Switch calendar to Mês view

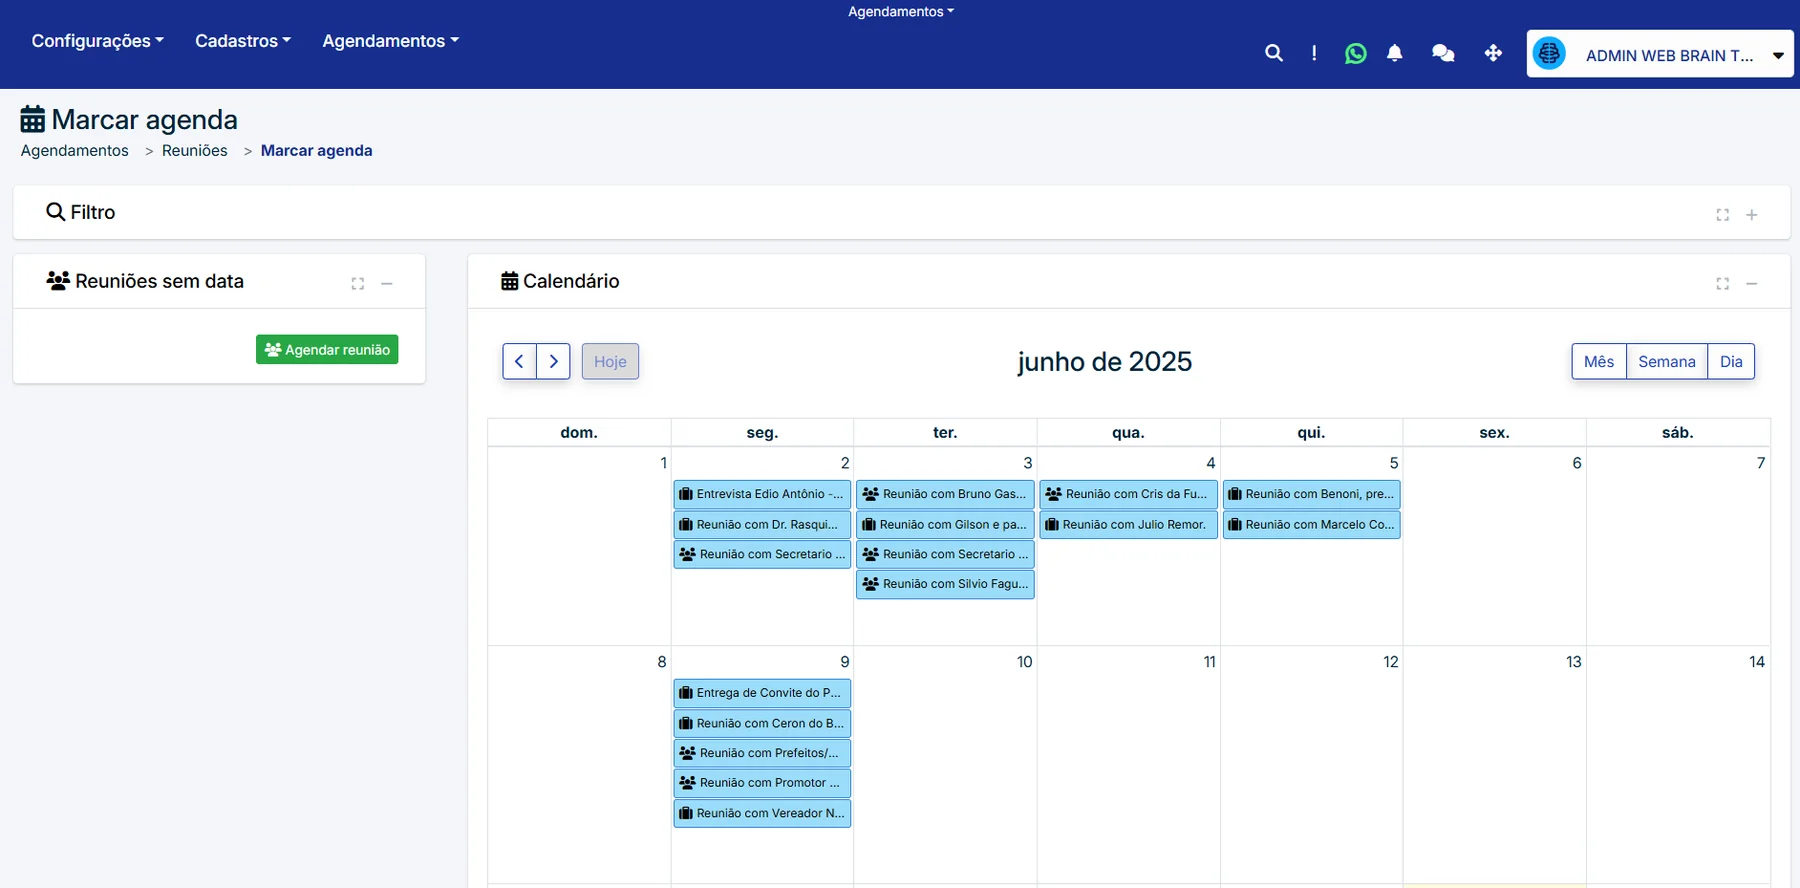[x=1599, y=361]
